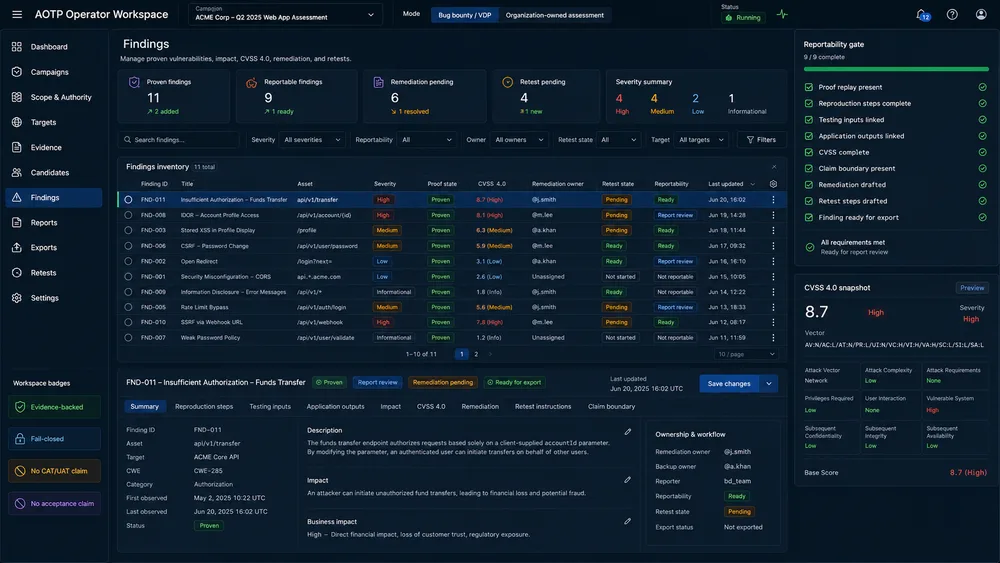Collapse the Findings inventory panel icon
1000x563 pixels.
[x=774, y=167]
